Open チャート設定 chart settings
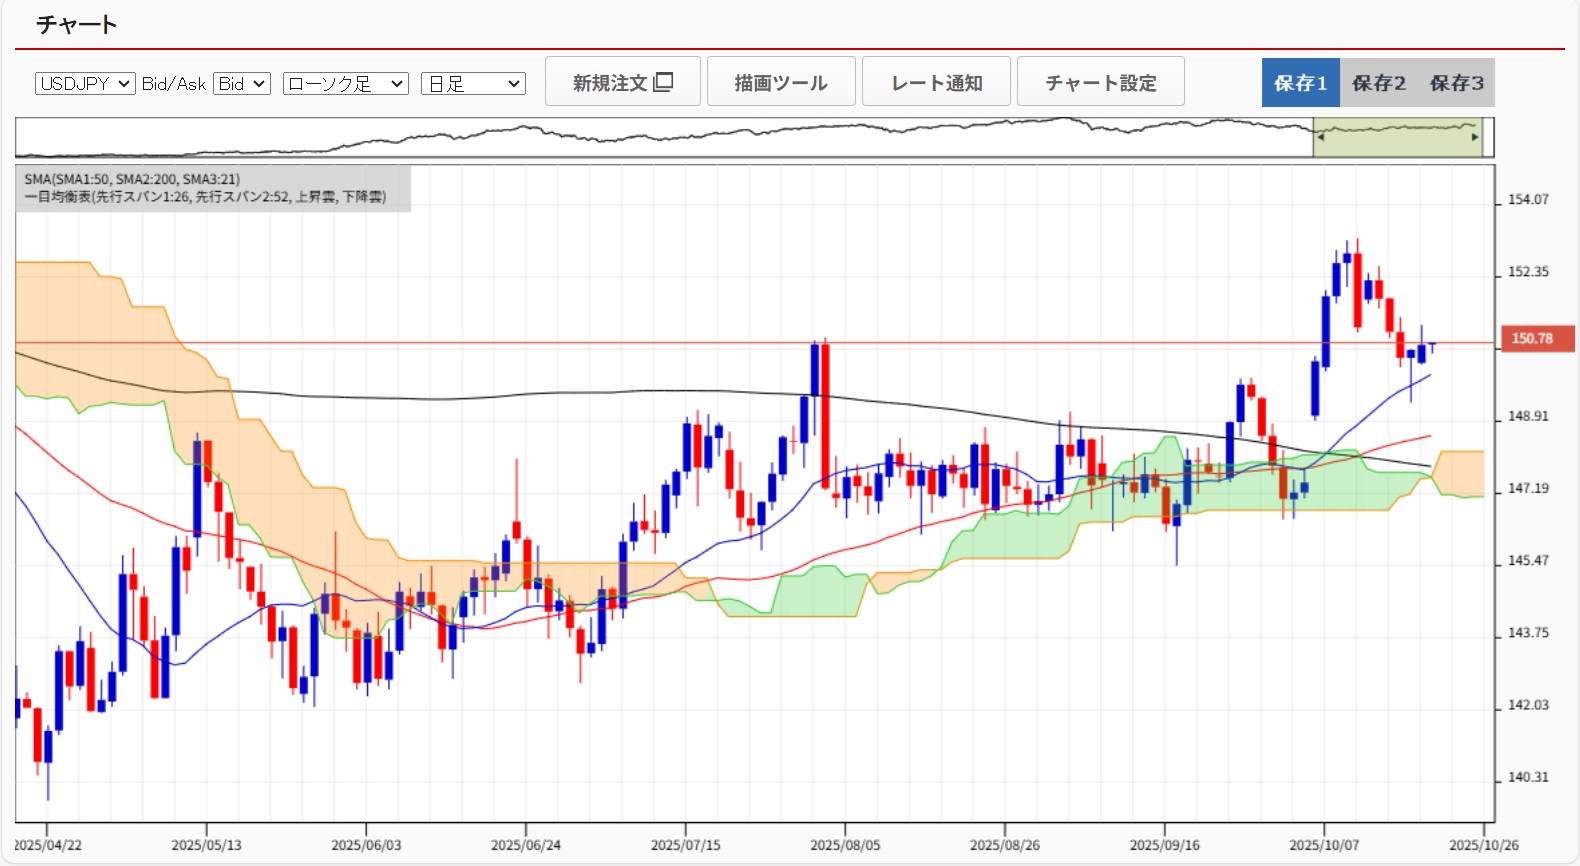The width and height of the screenshot is (1580, 866). [x=1100, y=82]
